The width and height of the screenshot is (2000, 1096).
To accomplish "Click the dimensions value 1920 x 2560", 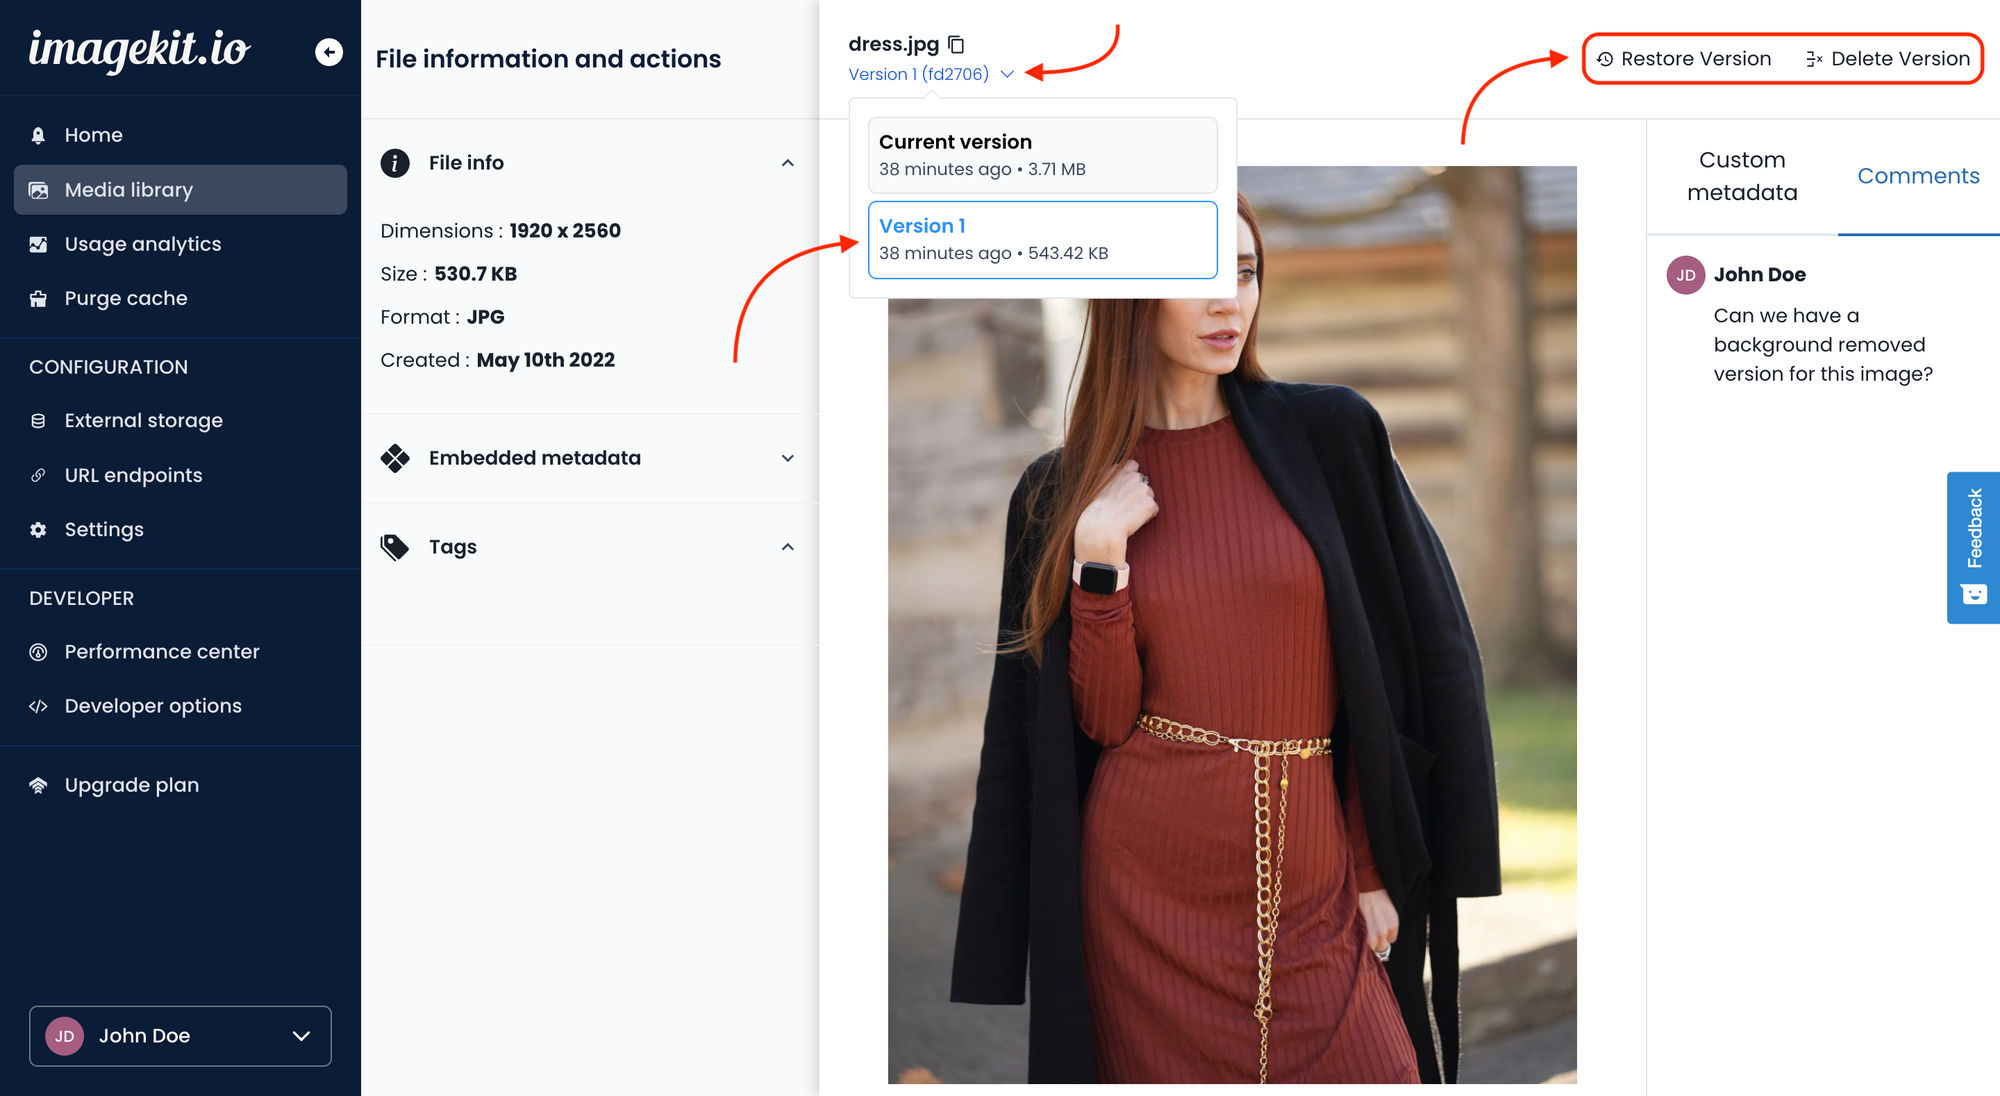I will [x=565, y=231].
